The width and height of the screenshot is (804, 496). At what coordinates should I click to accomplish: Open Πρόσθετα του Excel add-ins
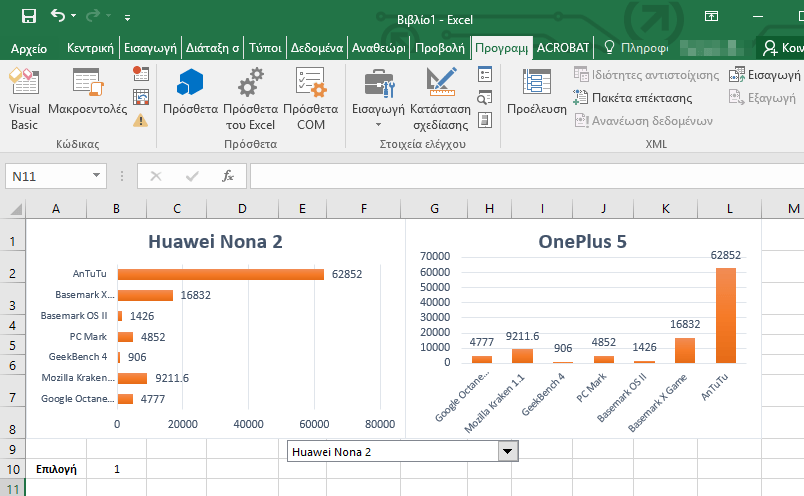251,98
